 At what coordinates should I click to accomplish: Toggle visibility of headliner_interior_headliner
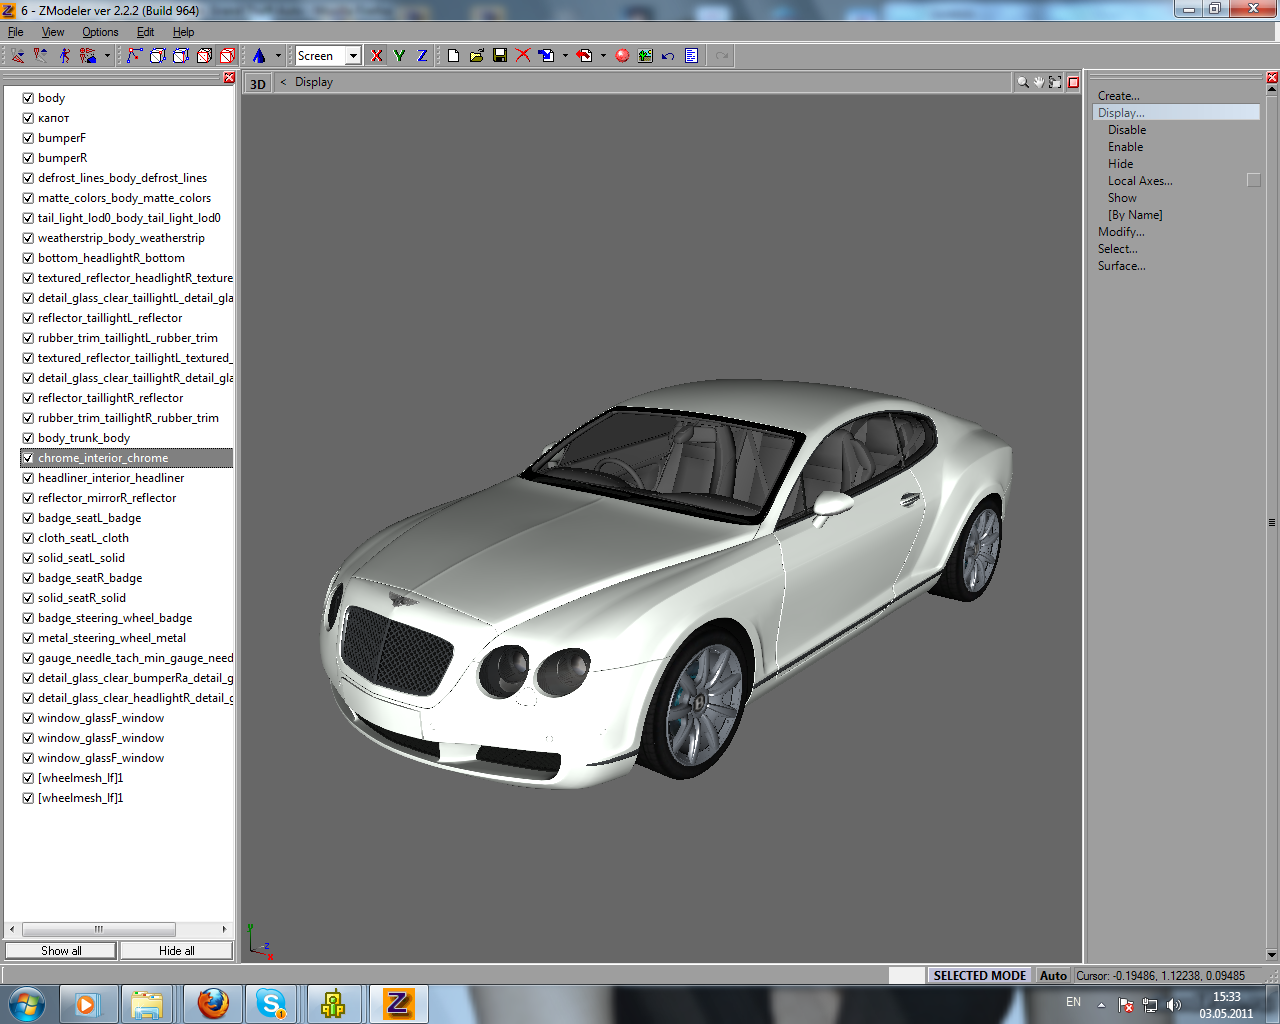[28, 478]
